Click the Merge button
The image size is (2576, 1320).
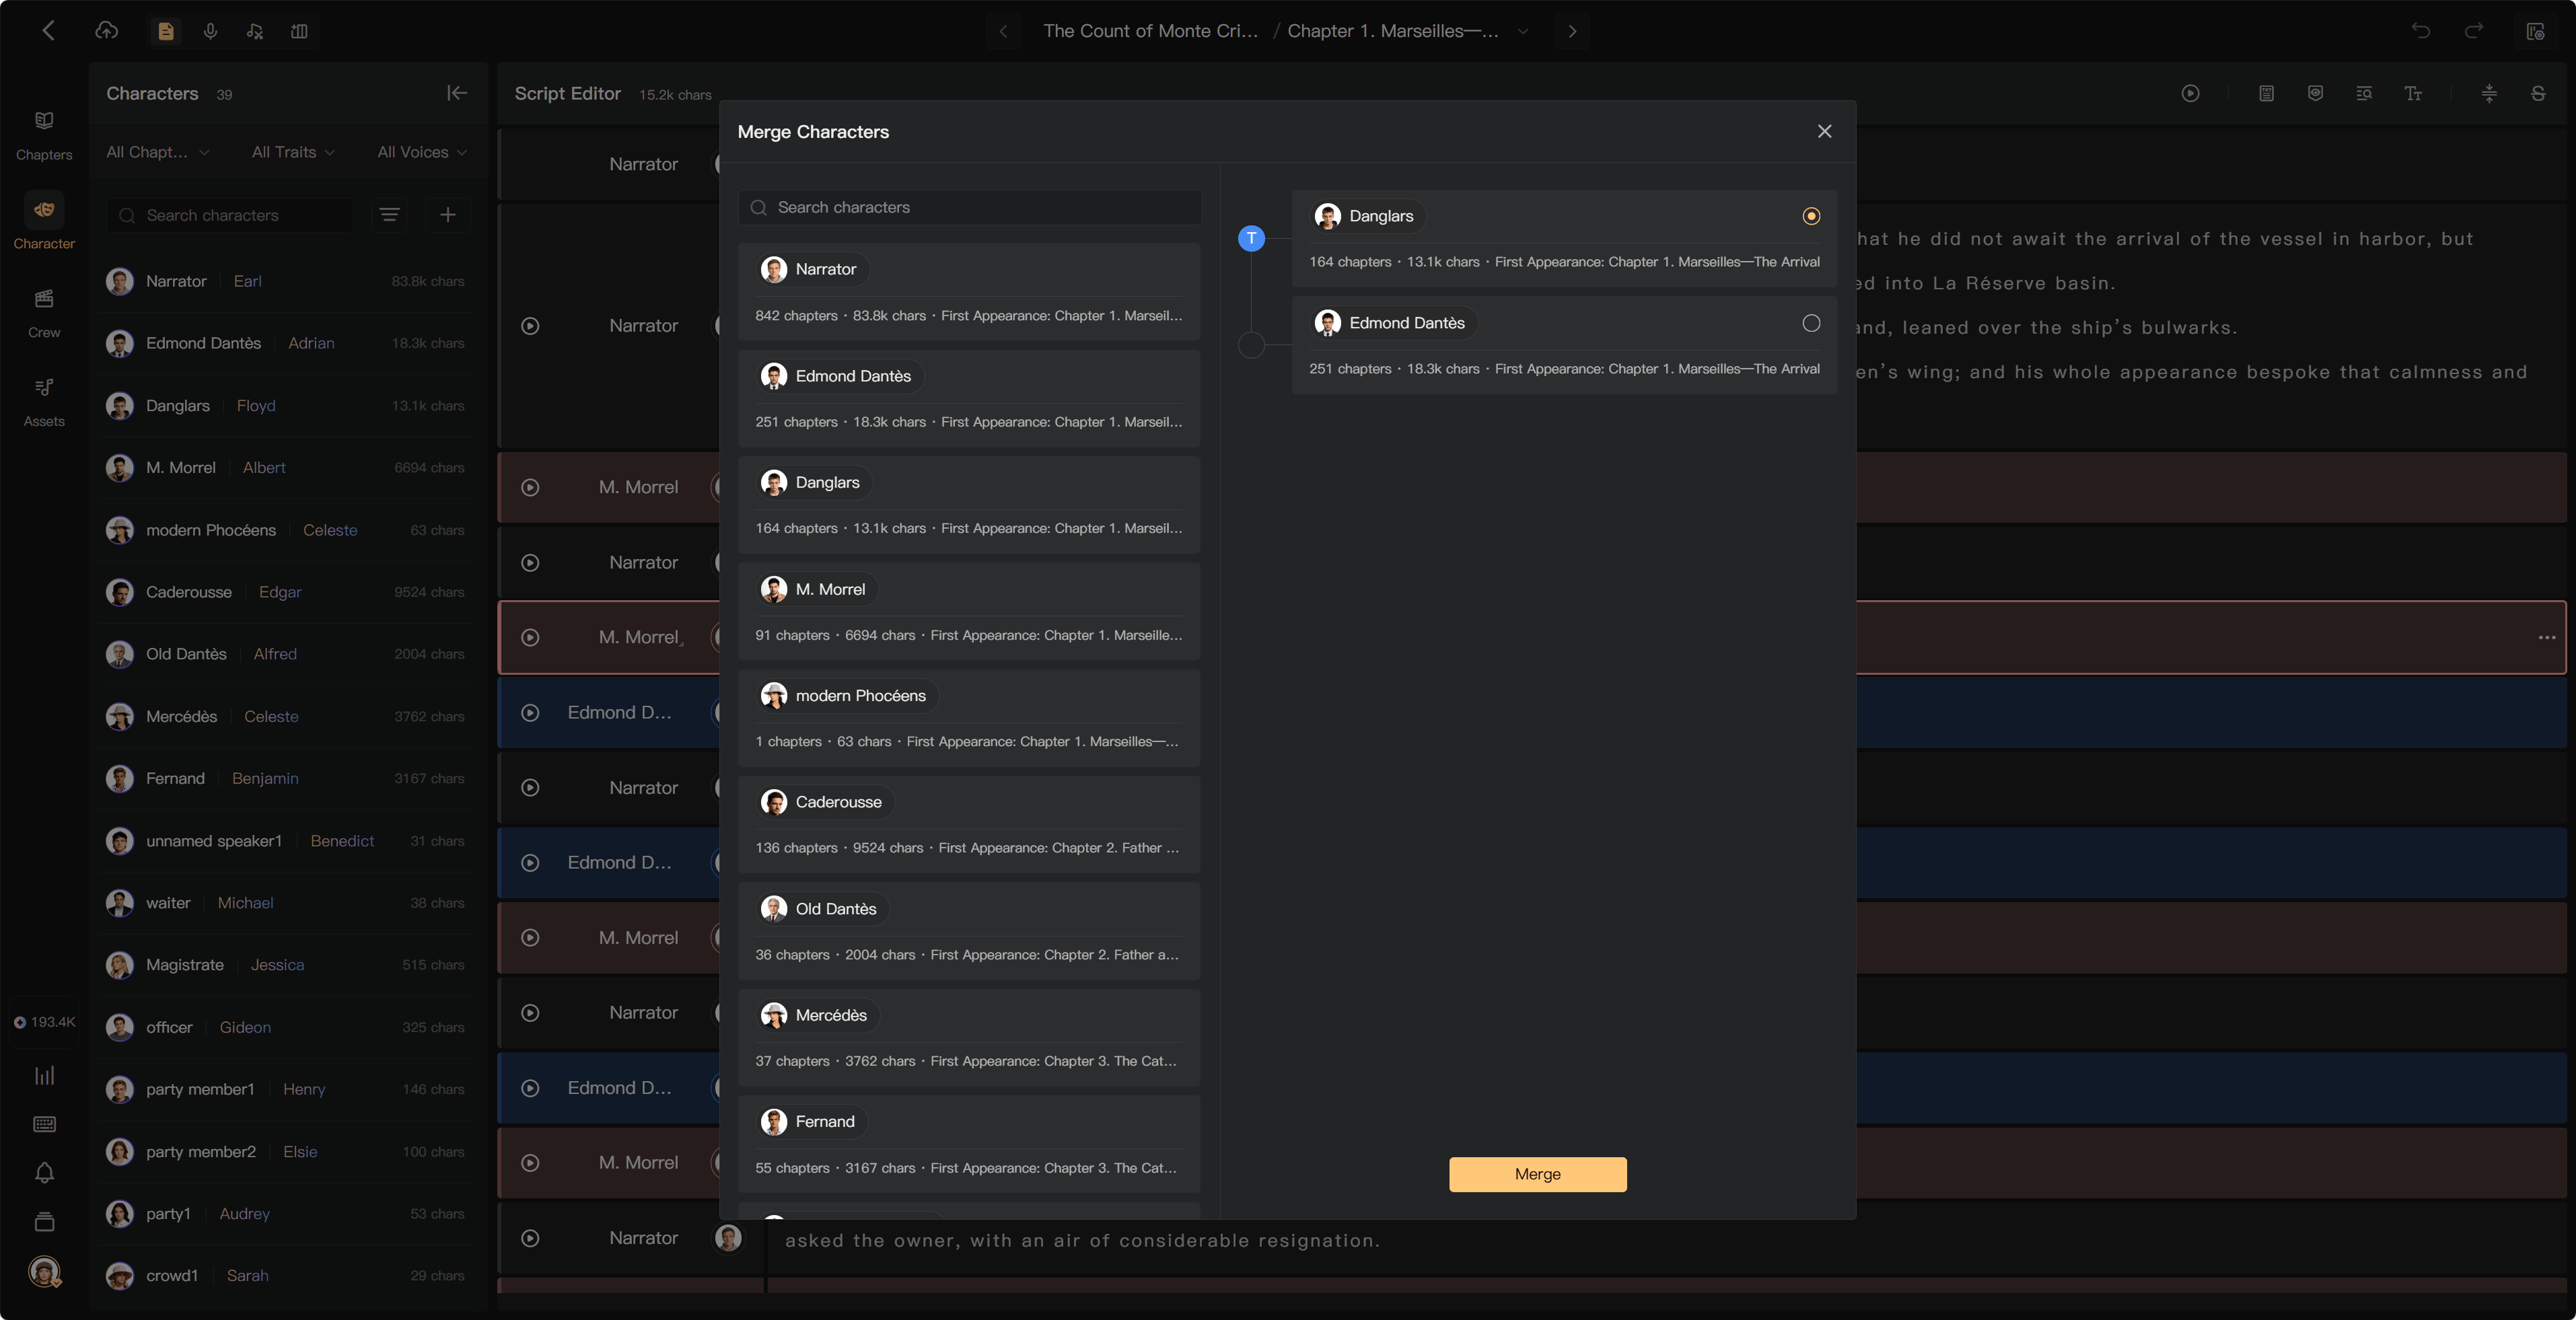click(1537, 1174)
